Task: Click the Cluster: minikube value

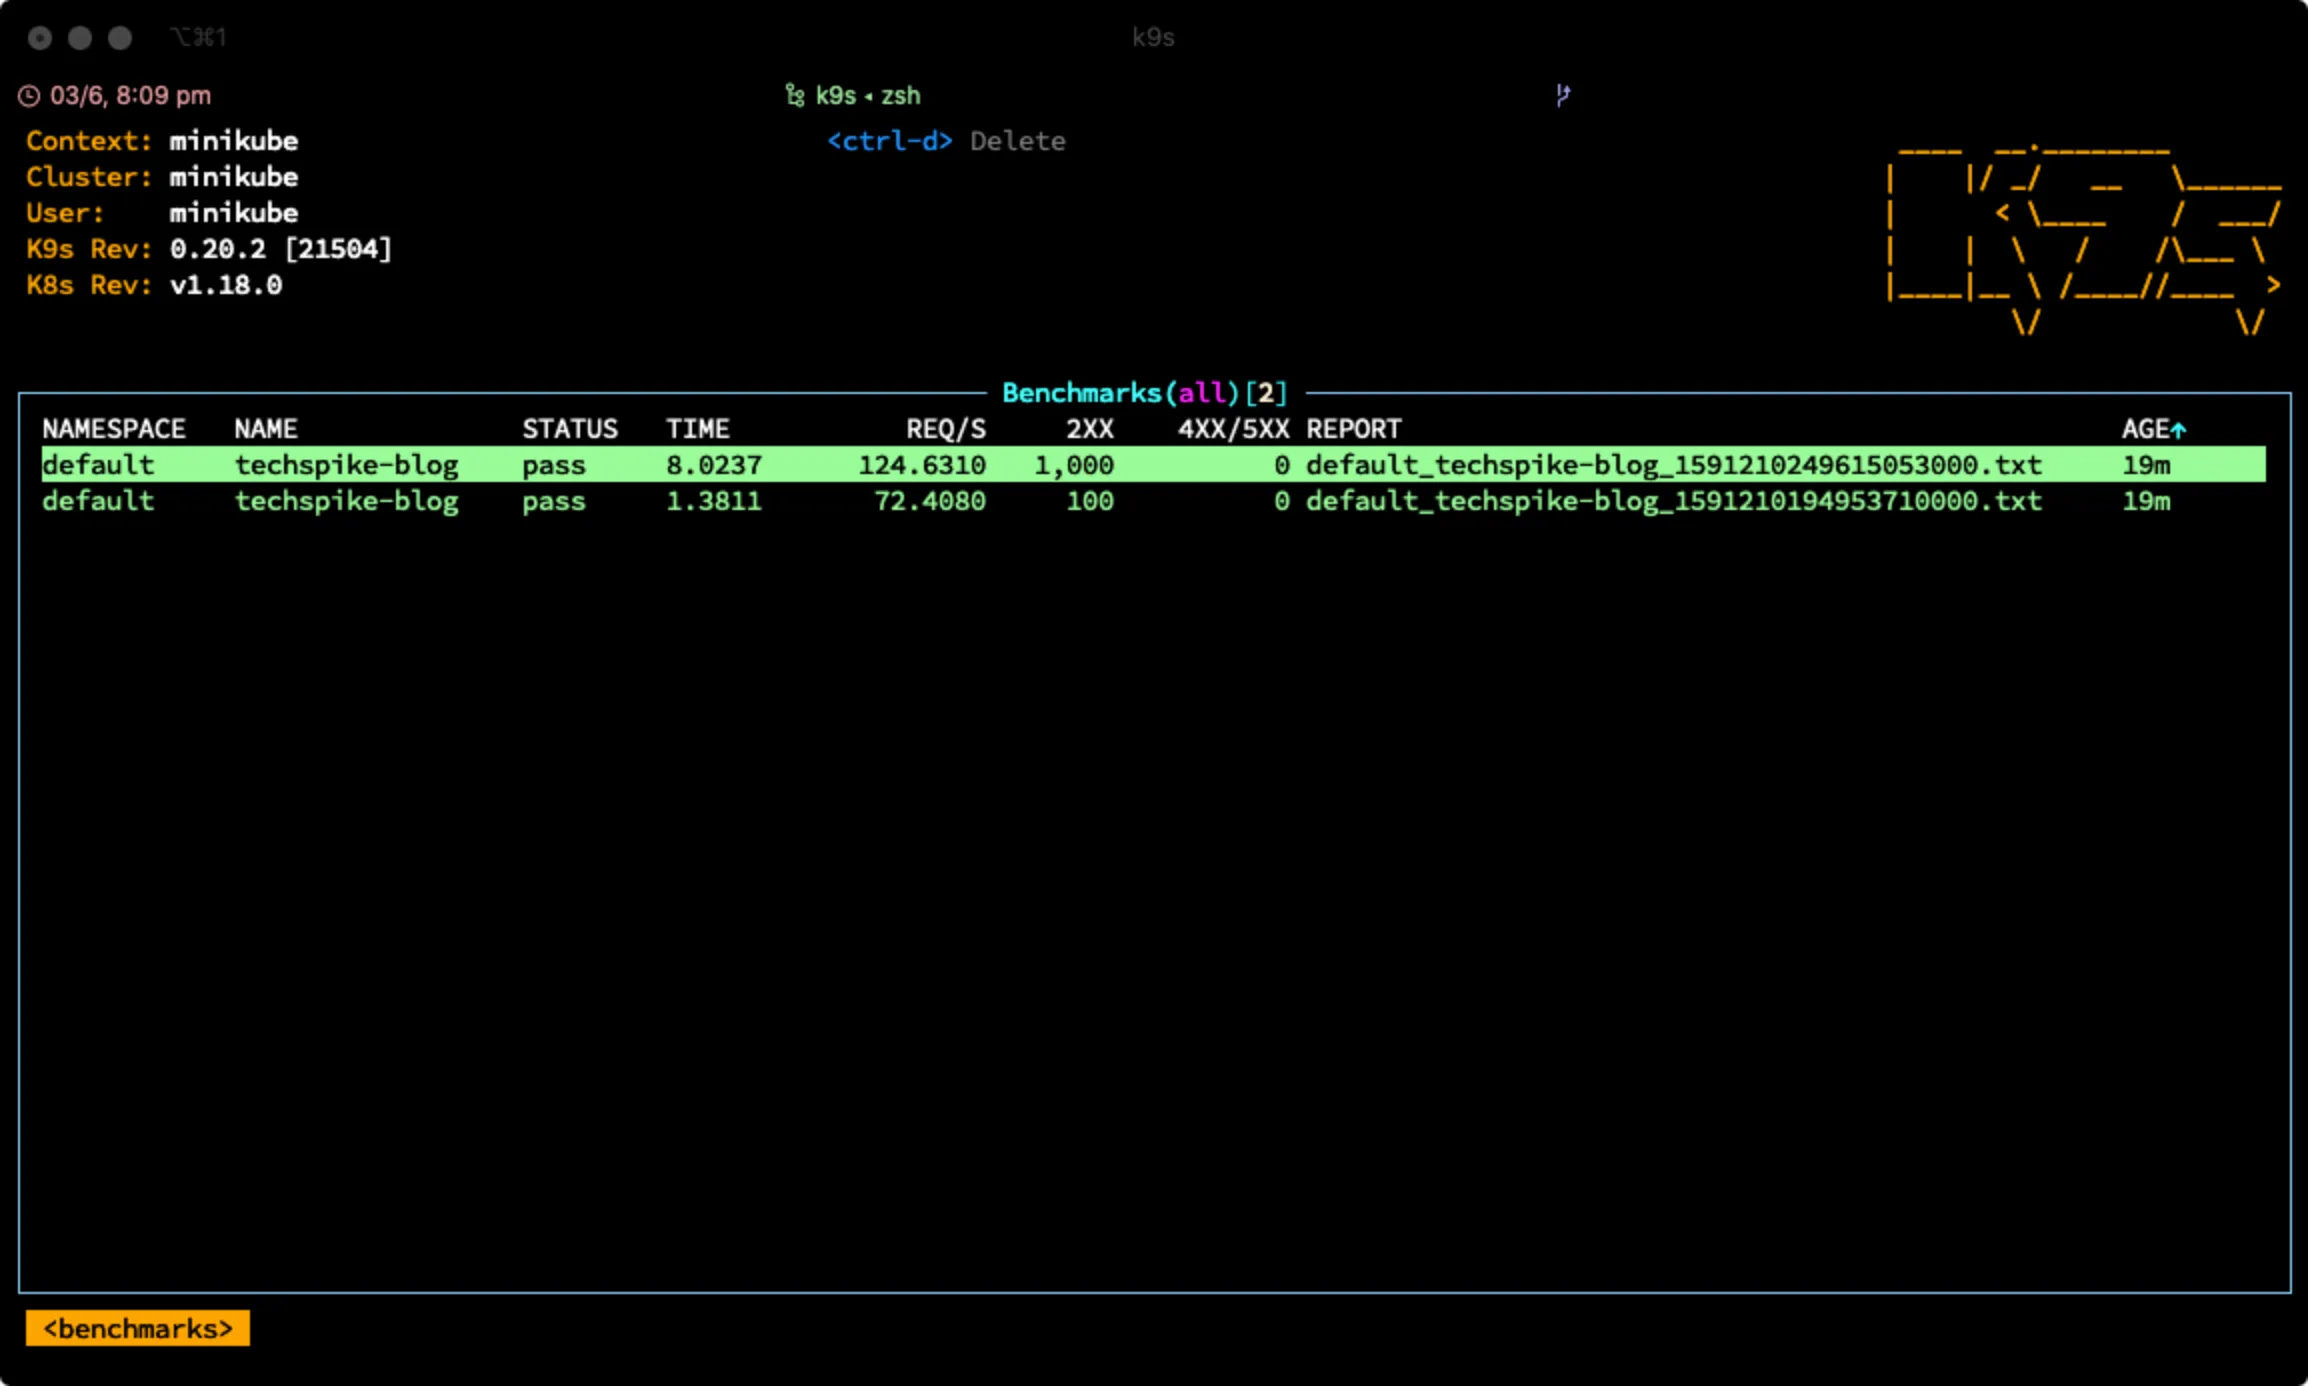Action: click(234, 177)
